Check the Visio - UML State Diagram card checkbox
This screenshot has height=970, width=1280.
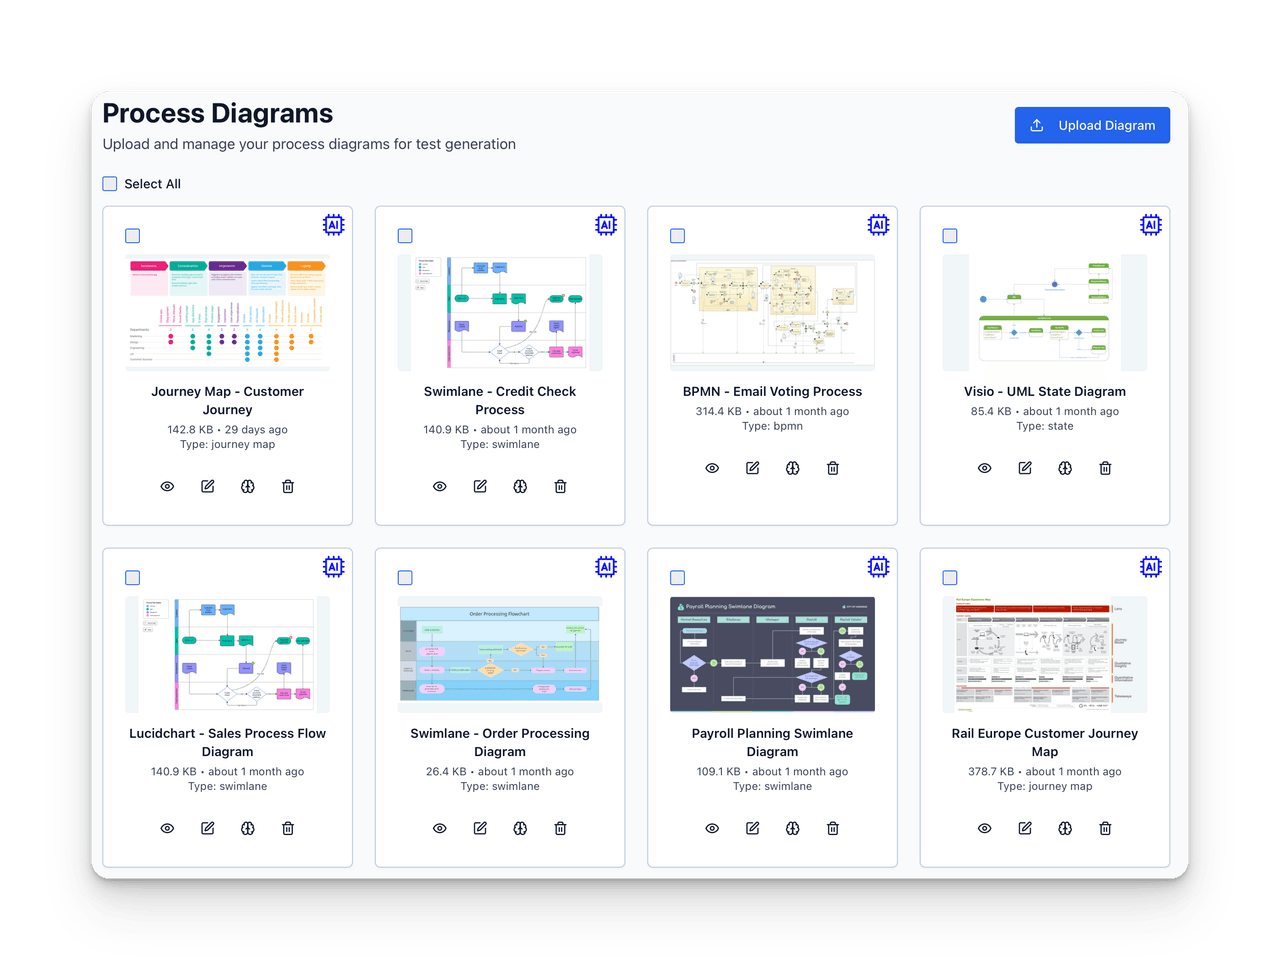[949, 236]
